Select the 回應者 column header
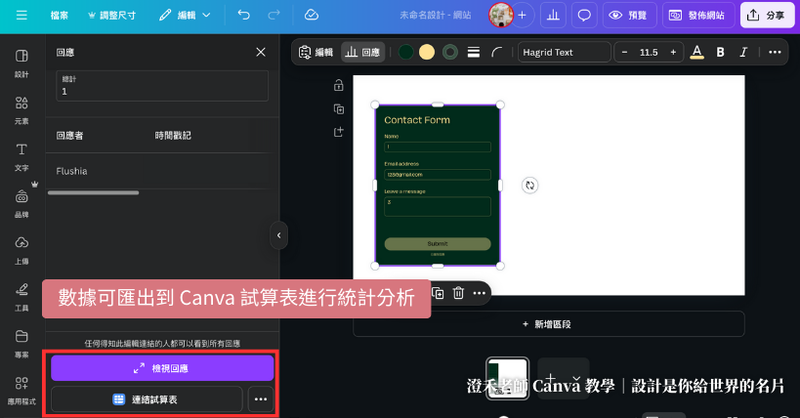Image resolution: width=800 pixels, height=418 pixels. tap(70, 135)
